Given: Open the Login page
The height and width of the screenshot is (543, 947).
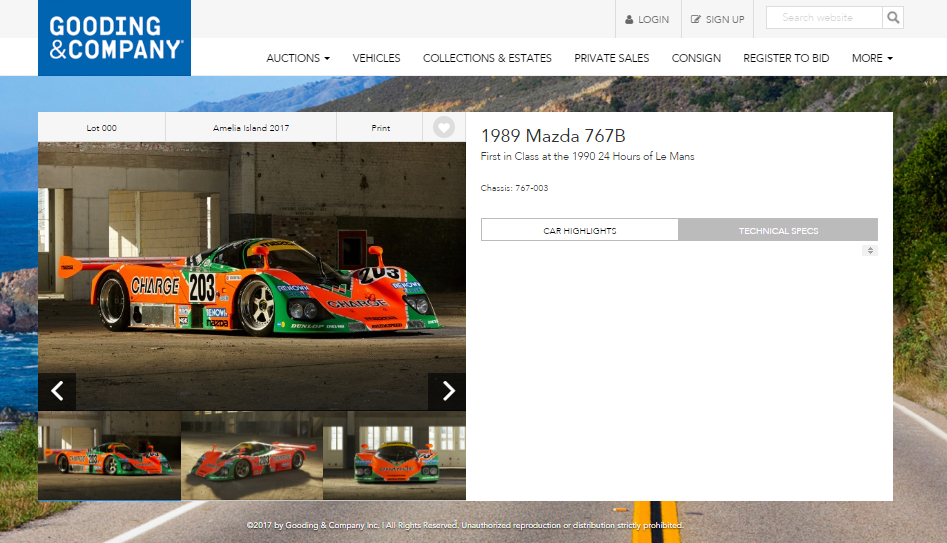Looking at the screenshot, I should pyautogui.click(x=646, y=19).
